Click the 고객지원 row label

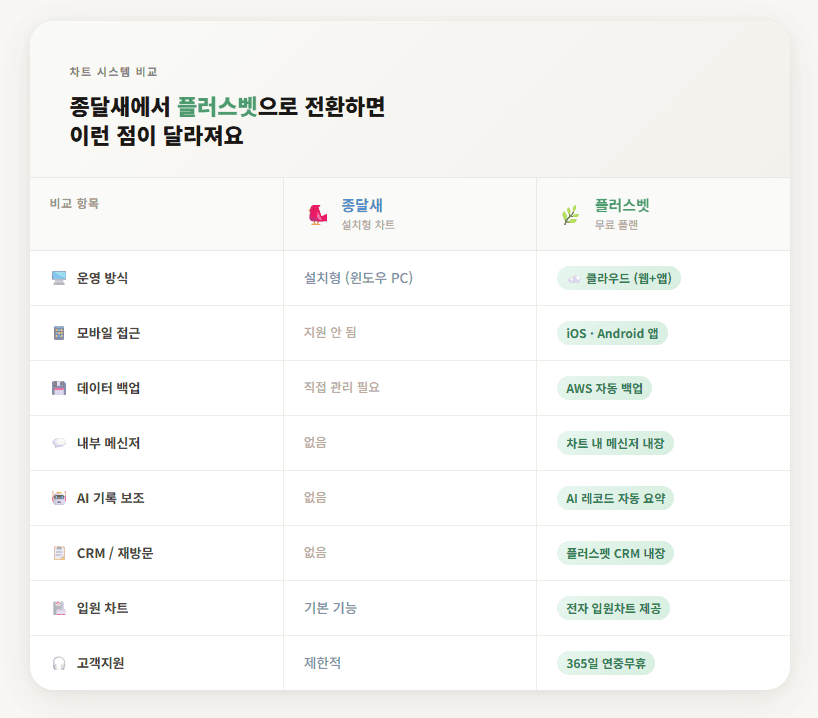[x=101, y=663]
